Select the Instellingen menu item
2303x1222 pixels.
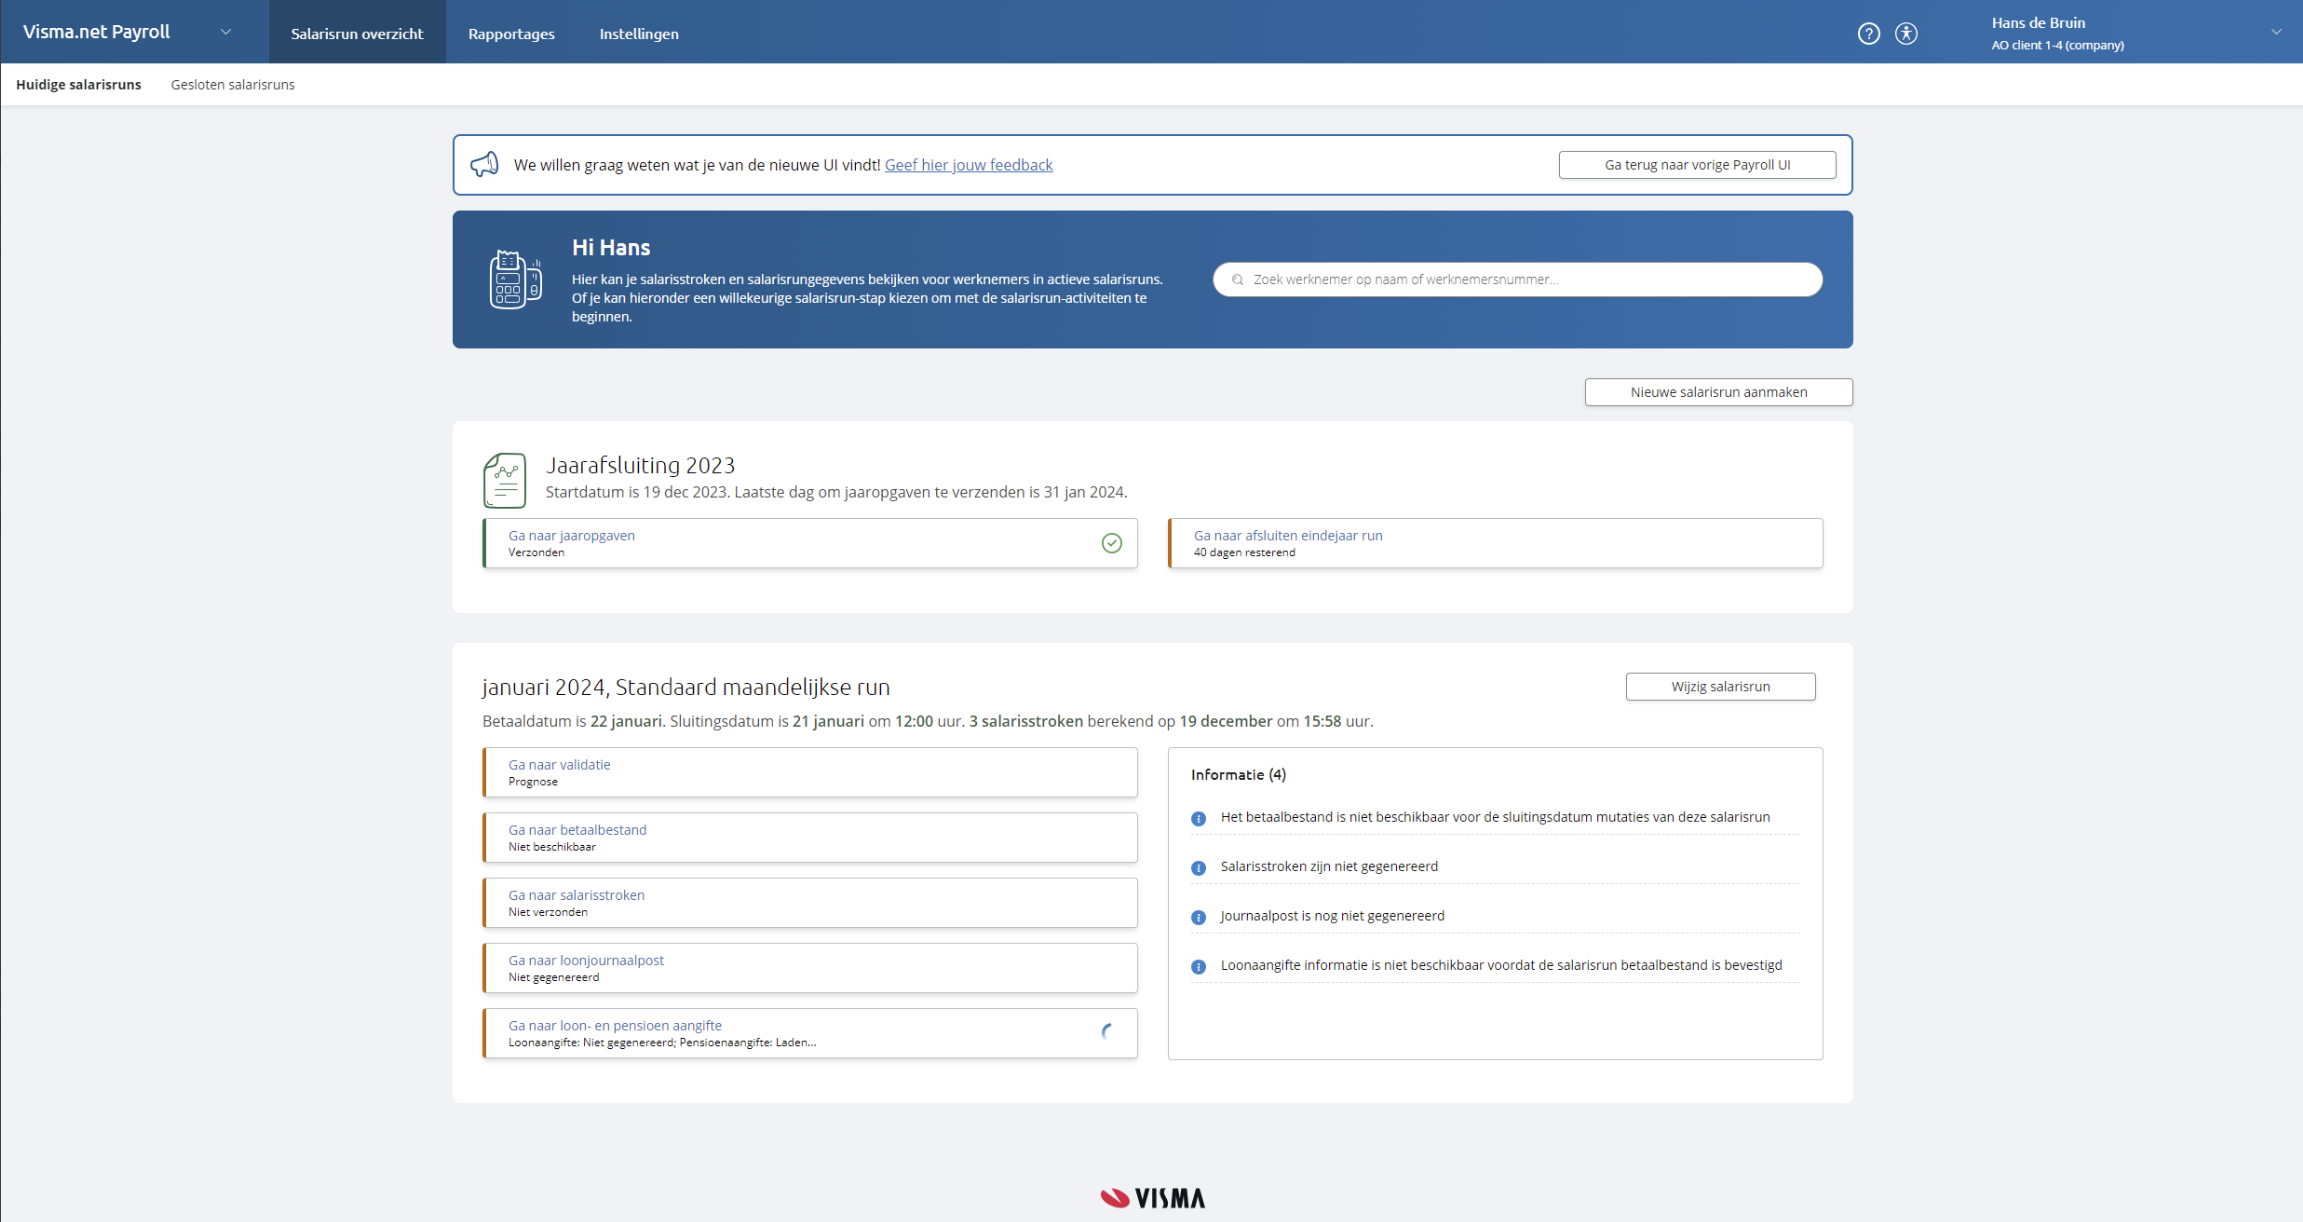click(x=638, y=33)
